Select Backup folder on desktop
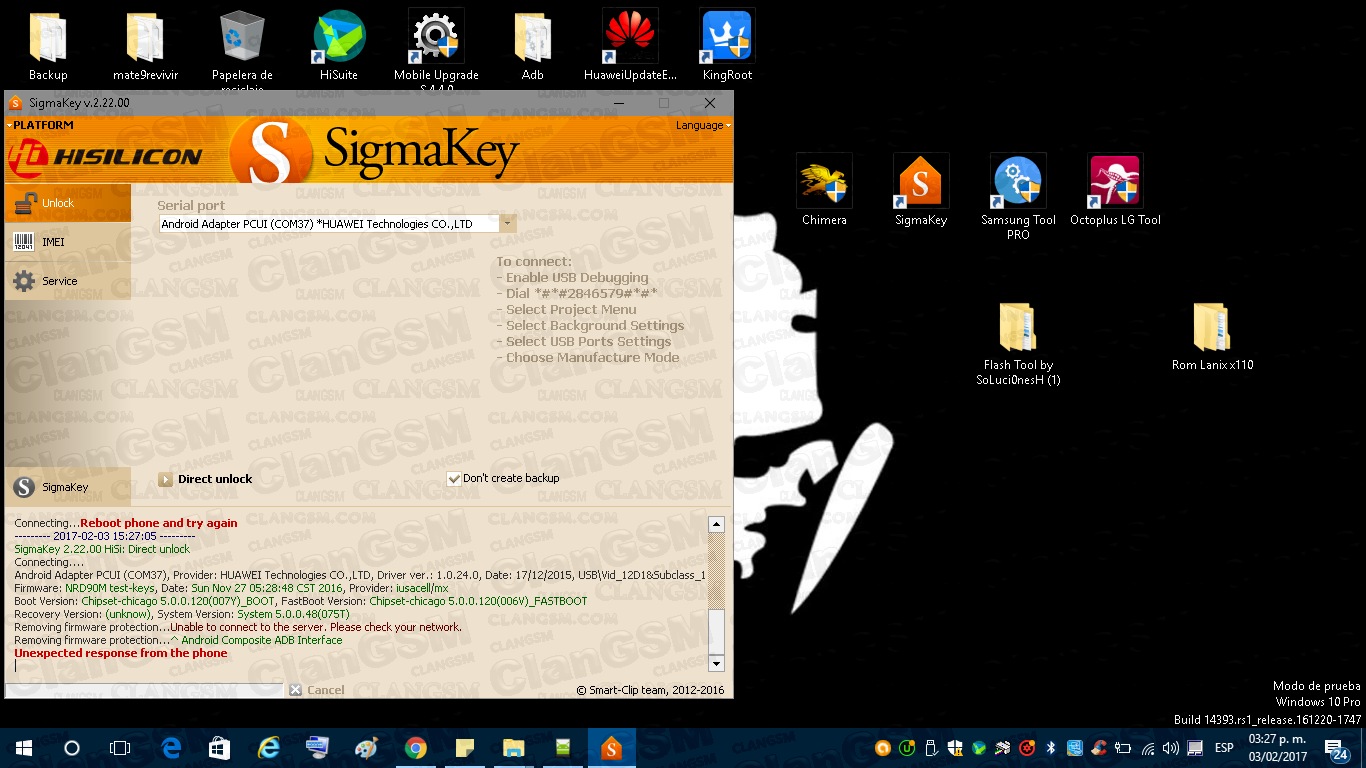 click(x=48, y=48)
